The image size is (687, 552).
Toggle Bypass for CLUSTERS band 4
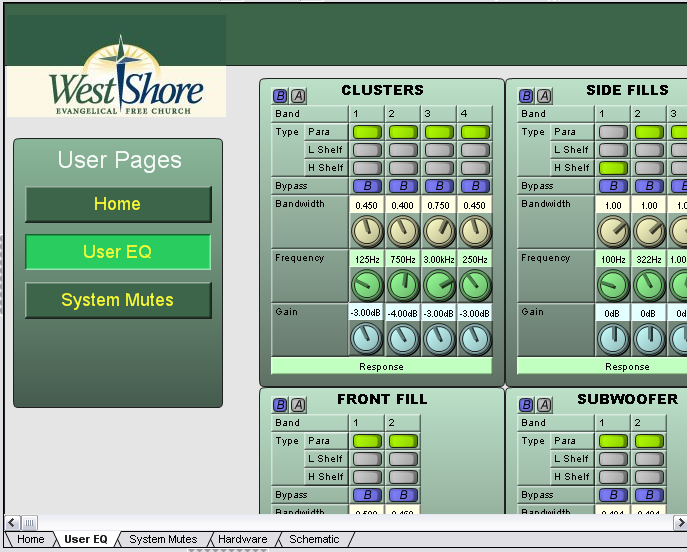tap(475, 186)
